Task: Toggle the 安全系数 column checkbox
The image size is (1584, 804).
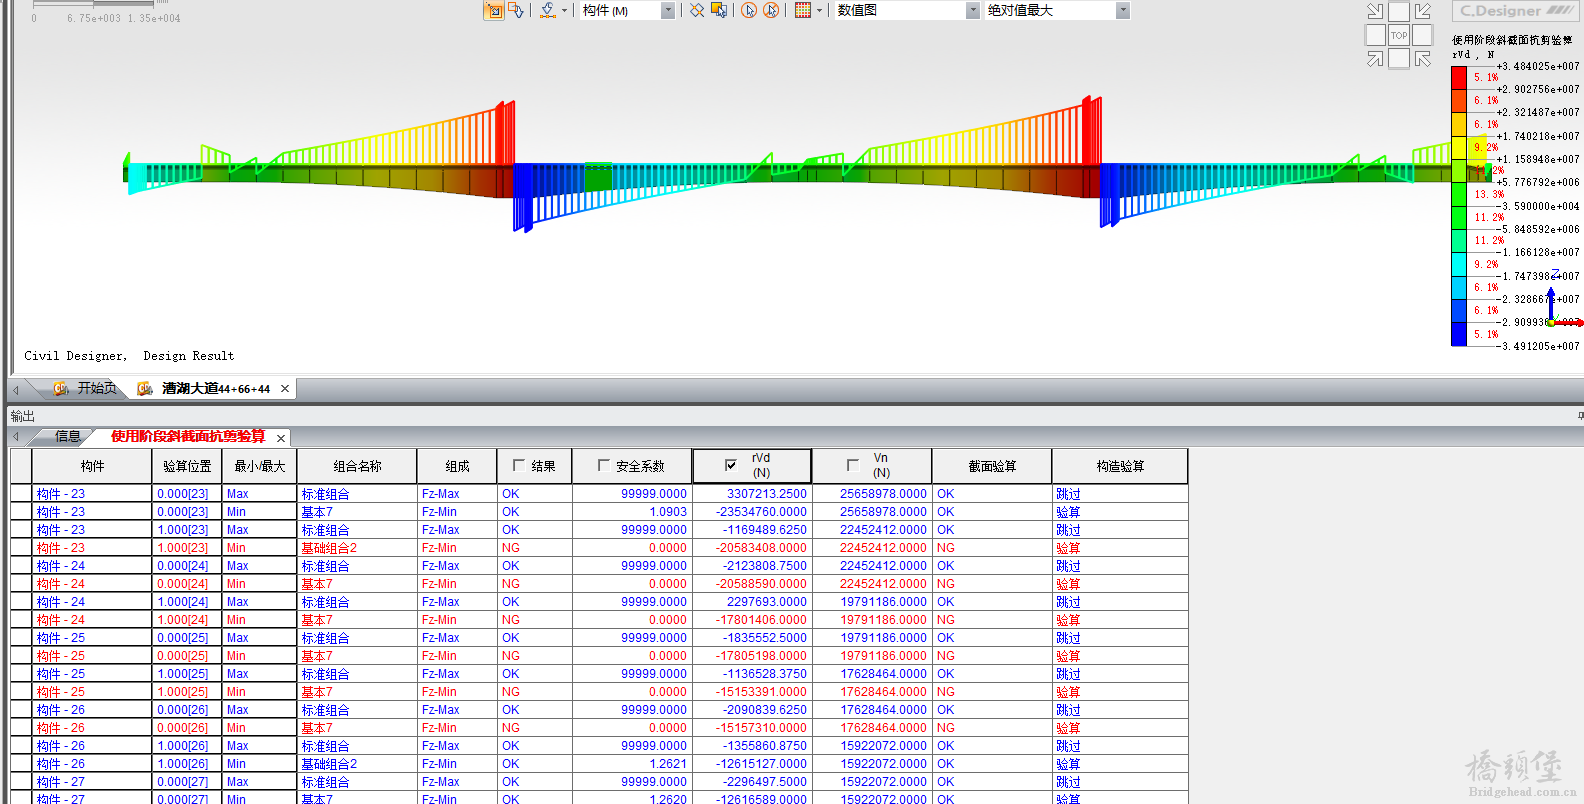Action: [x=604, y=465]
